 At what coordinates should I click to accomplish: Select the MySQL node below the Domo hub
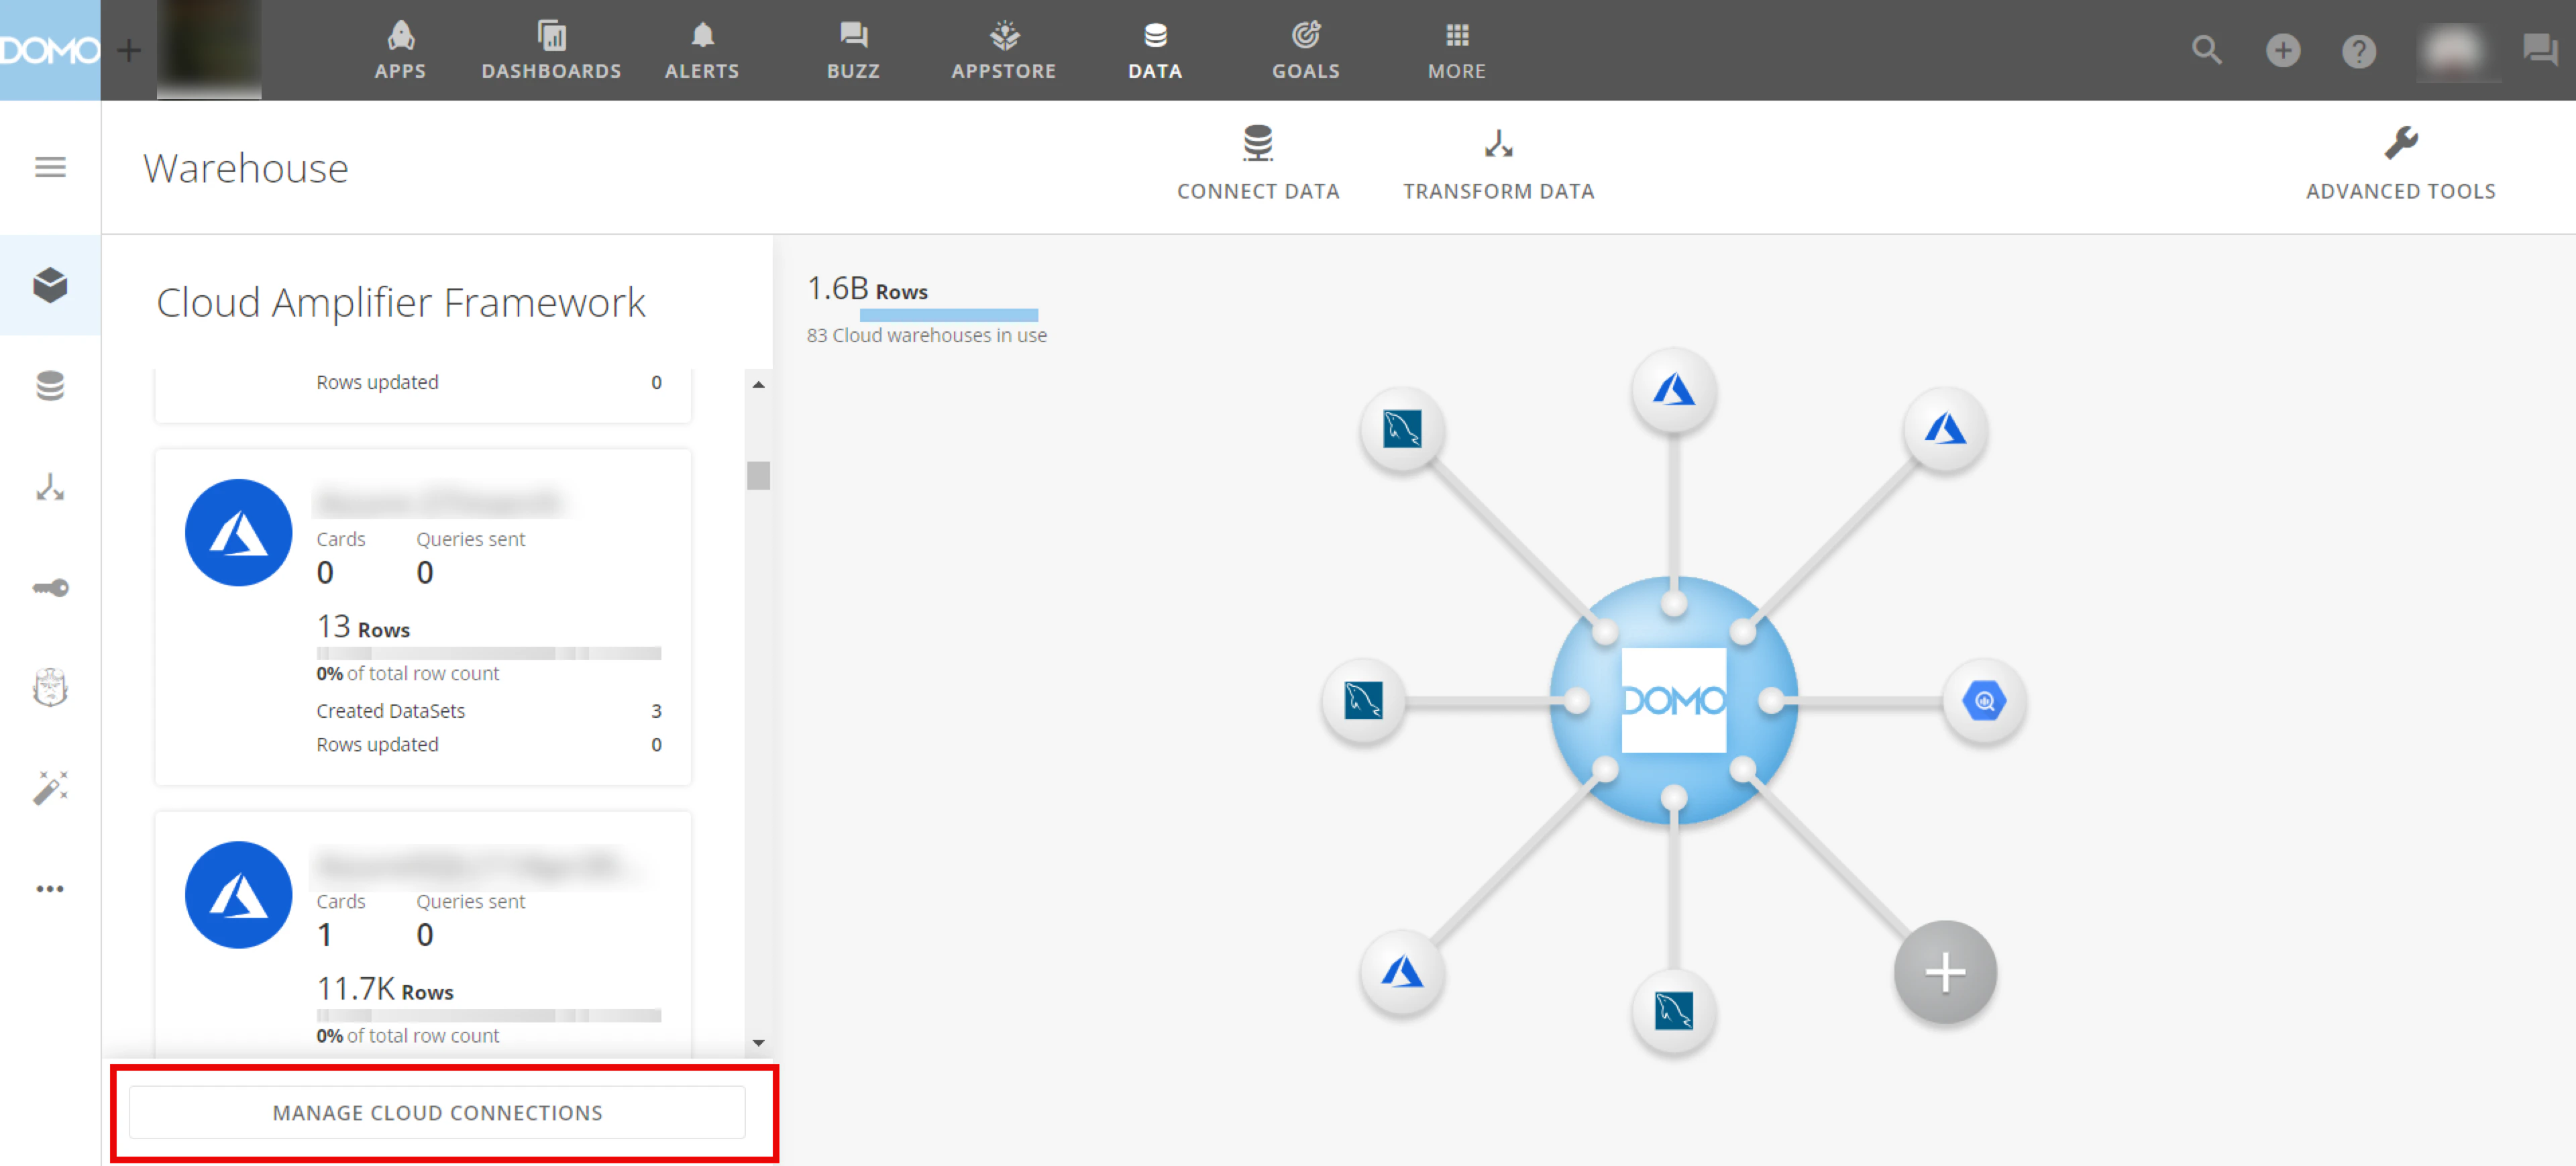pos(1674,1011)
